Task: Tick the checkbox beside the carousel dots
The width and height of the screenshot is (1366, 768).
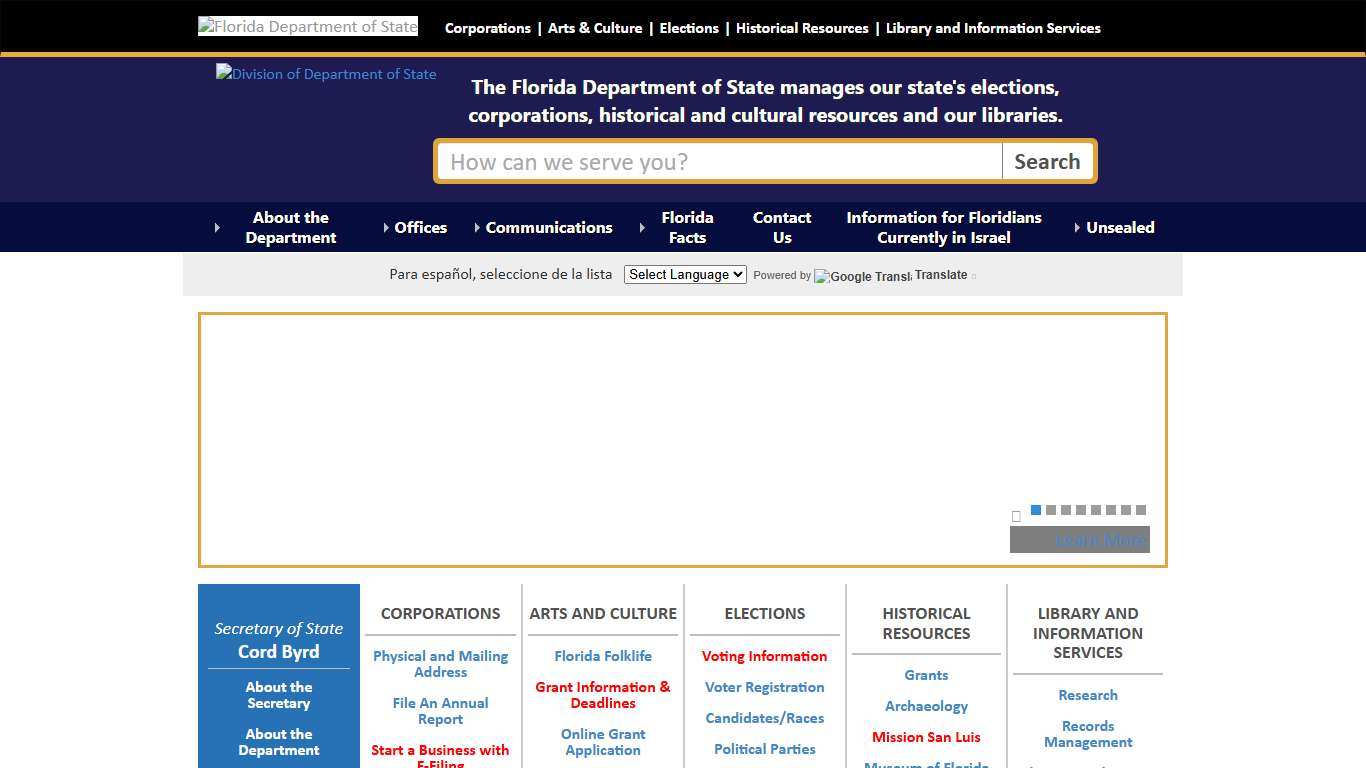Action: [1016, 516]
